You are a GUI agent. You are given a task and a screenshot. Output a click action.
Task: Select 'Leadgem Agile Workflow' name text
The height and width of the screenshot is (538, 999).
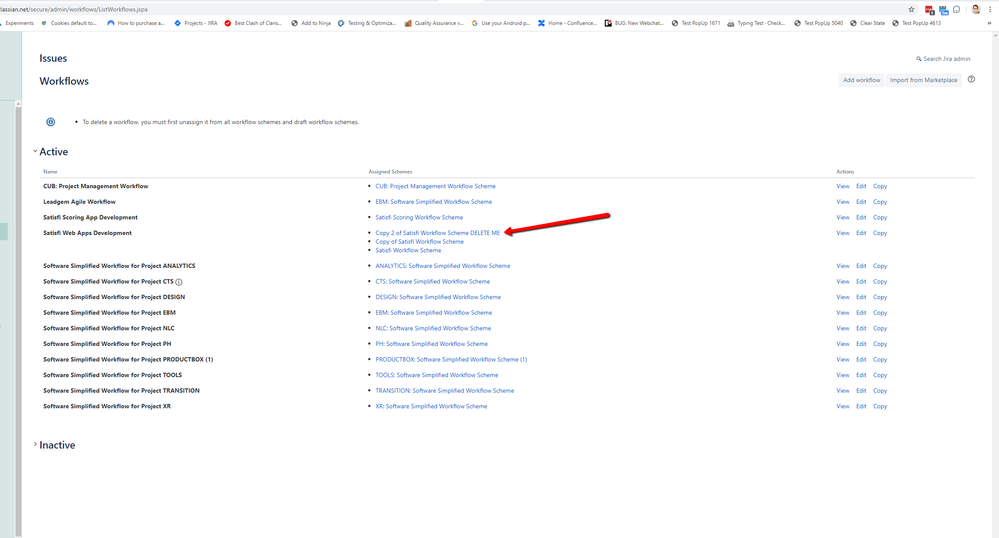tap(80, 201)
